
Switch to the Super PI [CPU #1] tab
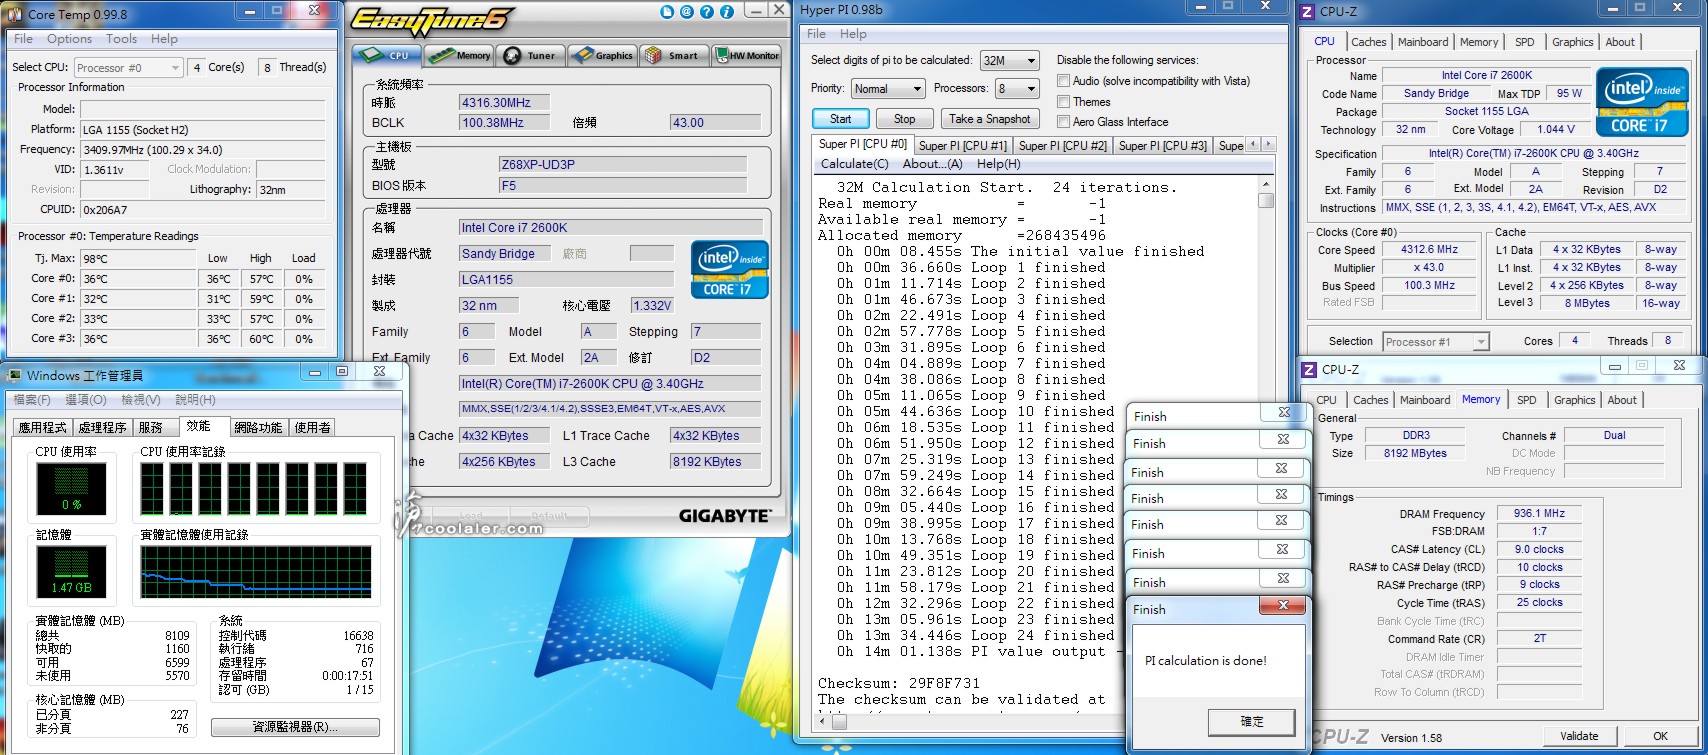[963, 145]
